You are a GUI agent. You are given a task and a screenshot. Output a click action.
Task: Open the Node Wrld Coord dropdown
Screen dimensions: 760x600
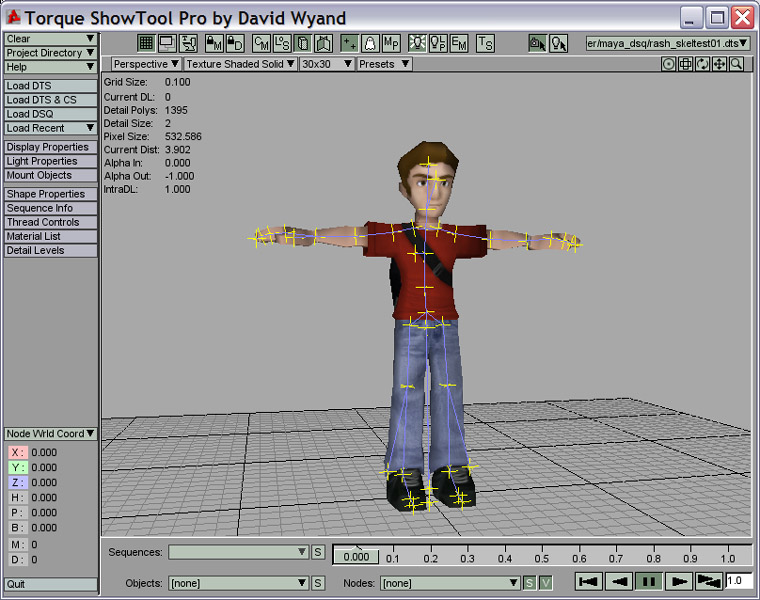(50, 434)
